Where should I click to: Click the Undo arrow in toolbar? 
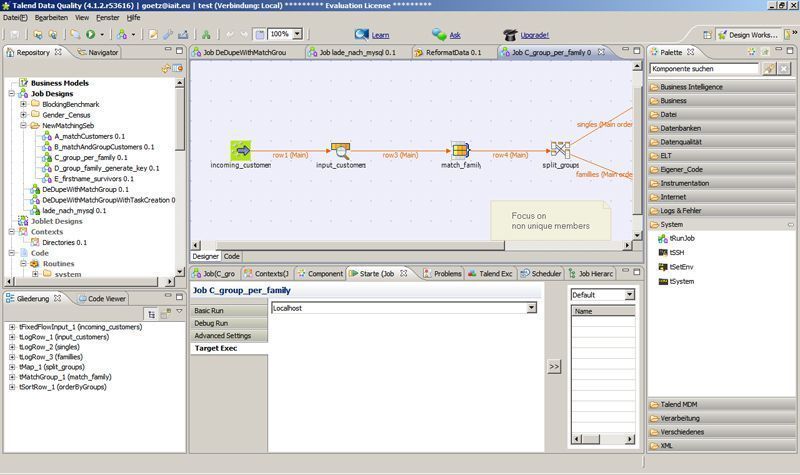(230, 34)
